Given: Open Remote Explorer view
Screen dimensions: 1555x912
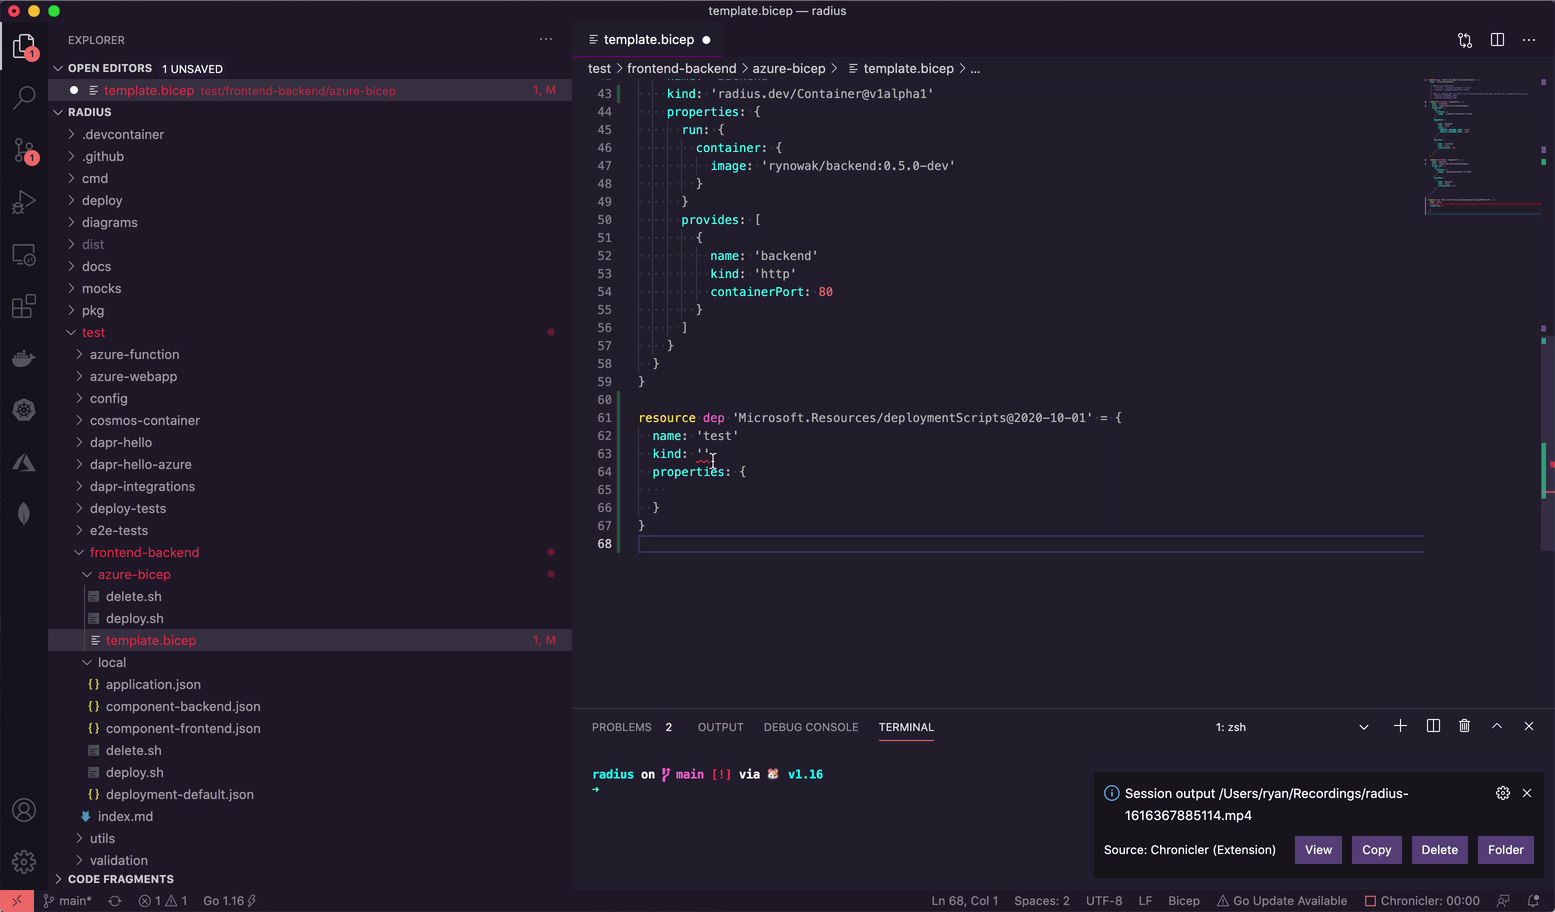Looking at the screenshot, I should click(24, 254).
